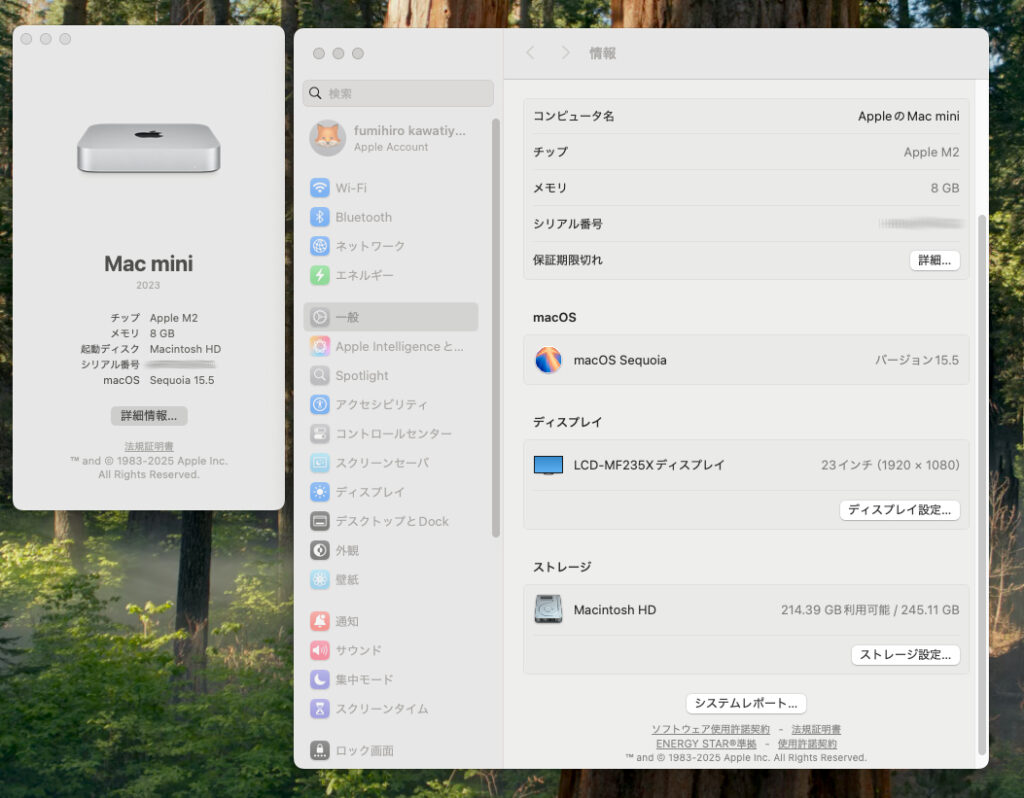The height and width of the screenshot is (798, 1024).
Task: Open the fumihiro kawatiy... Apple Account row
Action: point(393,138)
